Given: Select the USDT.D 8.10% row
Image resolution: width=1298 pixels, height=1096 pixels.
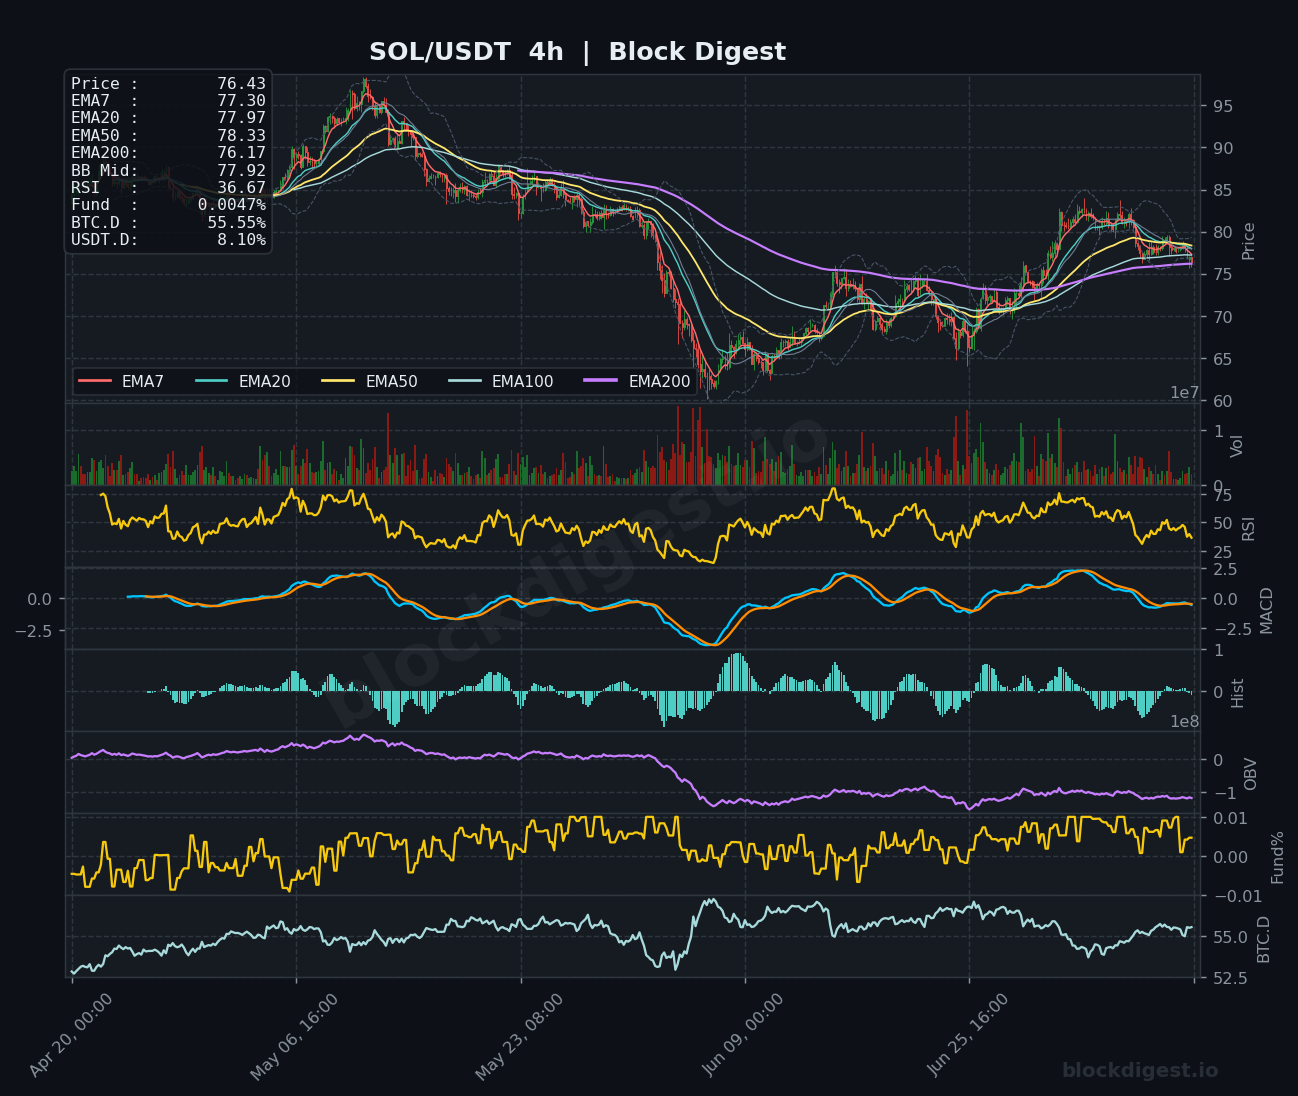Looking at the screenshot, I should 168,240.
